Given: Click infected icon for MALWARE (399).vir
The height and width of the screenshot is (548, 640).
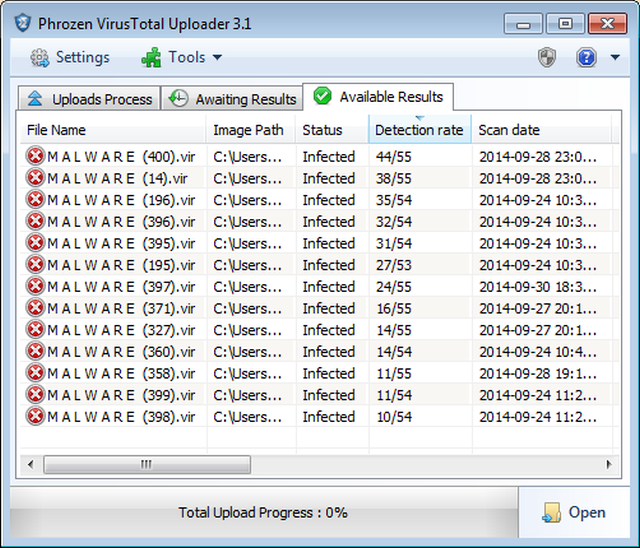Looking at the screenshot, I should pyautogui.click(x=35, y=394).
